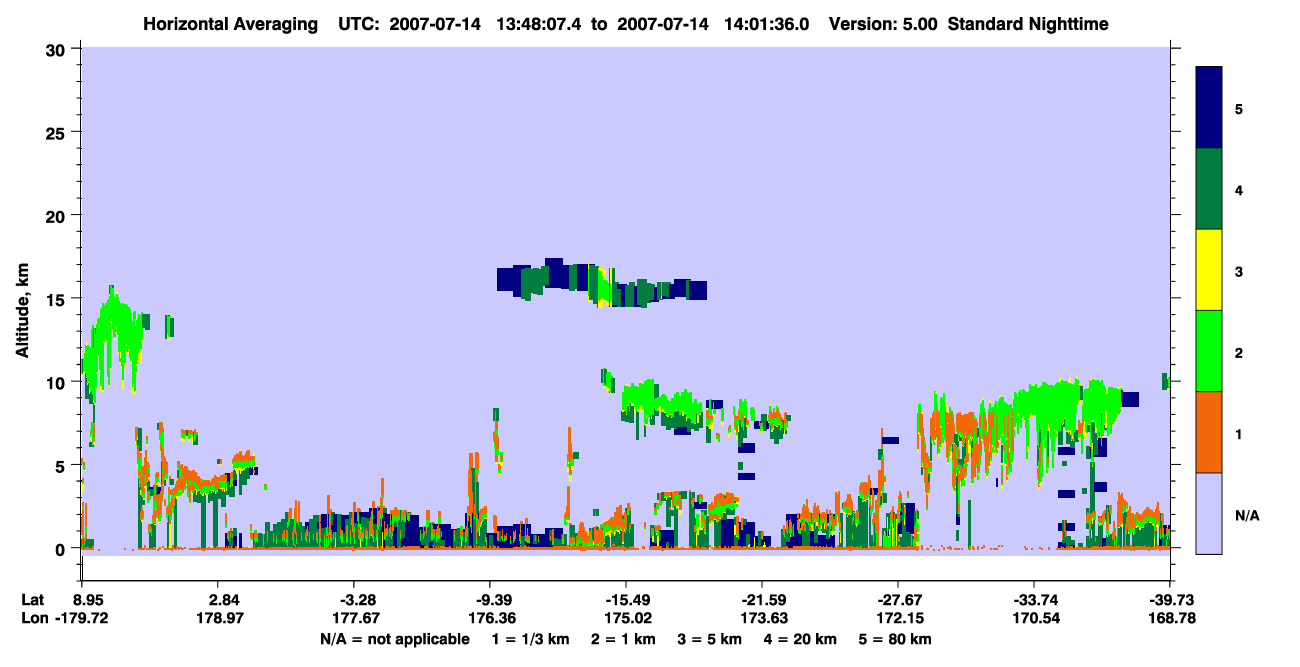1300x667 pixels.
Task: Click the longitude value 172.15
Action: pyautogui.click(x=900, y=619)
